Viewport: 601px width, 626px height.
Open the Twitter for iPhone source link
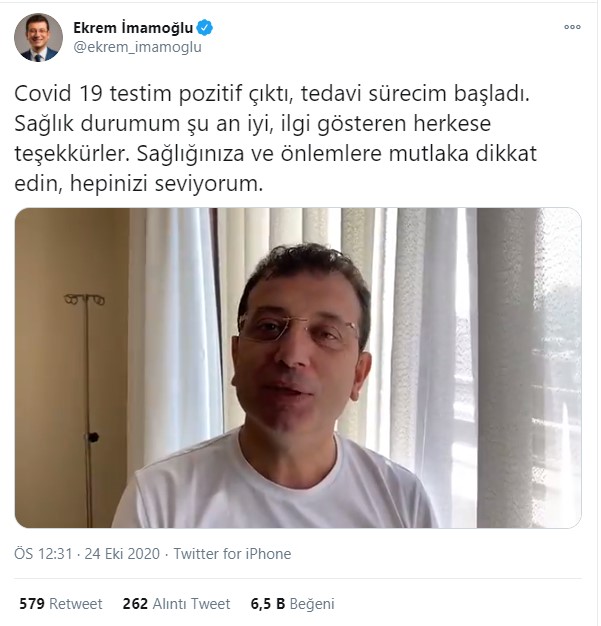(232, 554)
